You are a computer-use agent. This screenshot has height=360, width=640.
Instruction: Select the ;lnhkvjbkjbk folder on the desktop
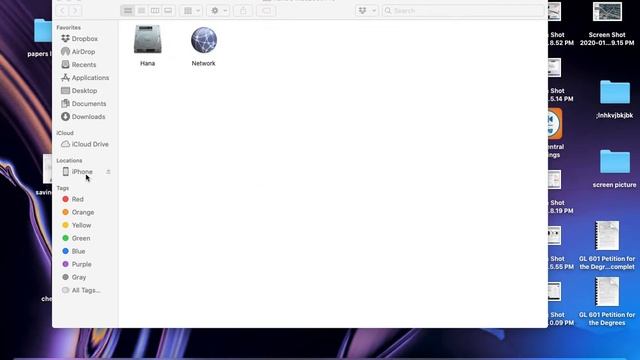[615, 92]
